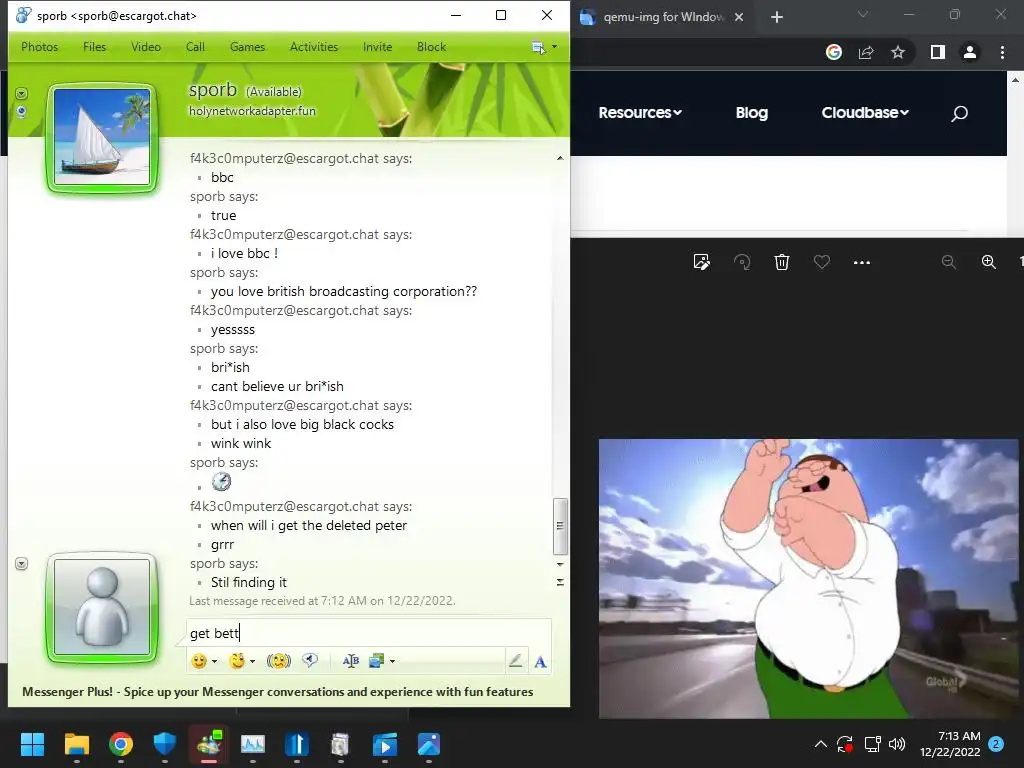Open the Games menu
The width and height of the screenshot is (1024, 768).
pos(247,47)
